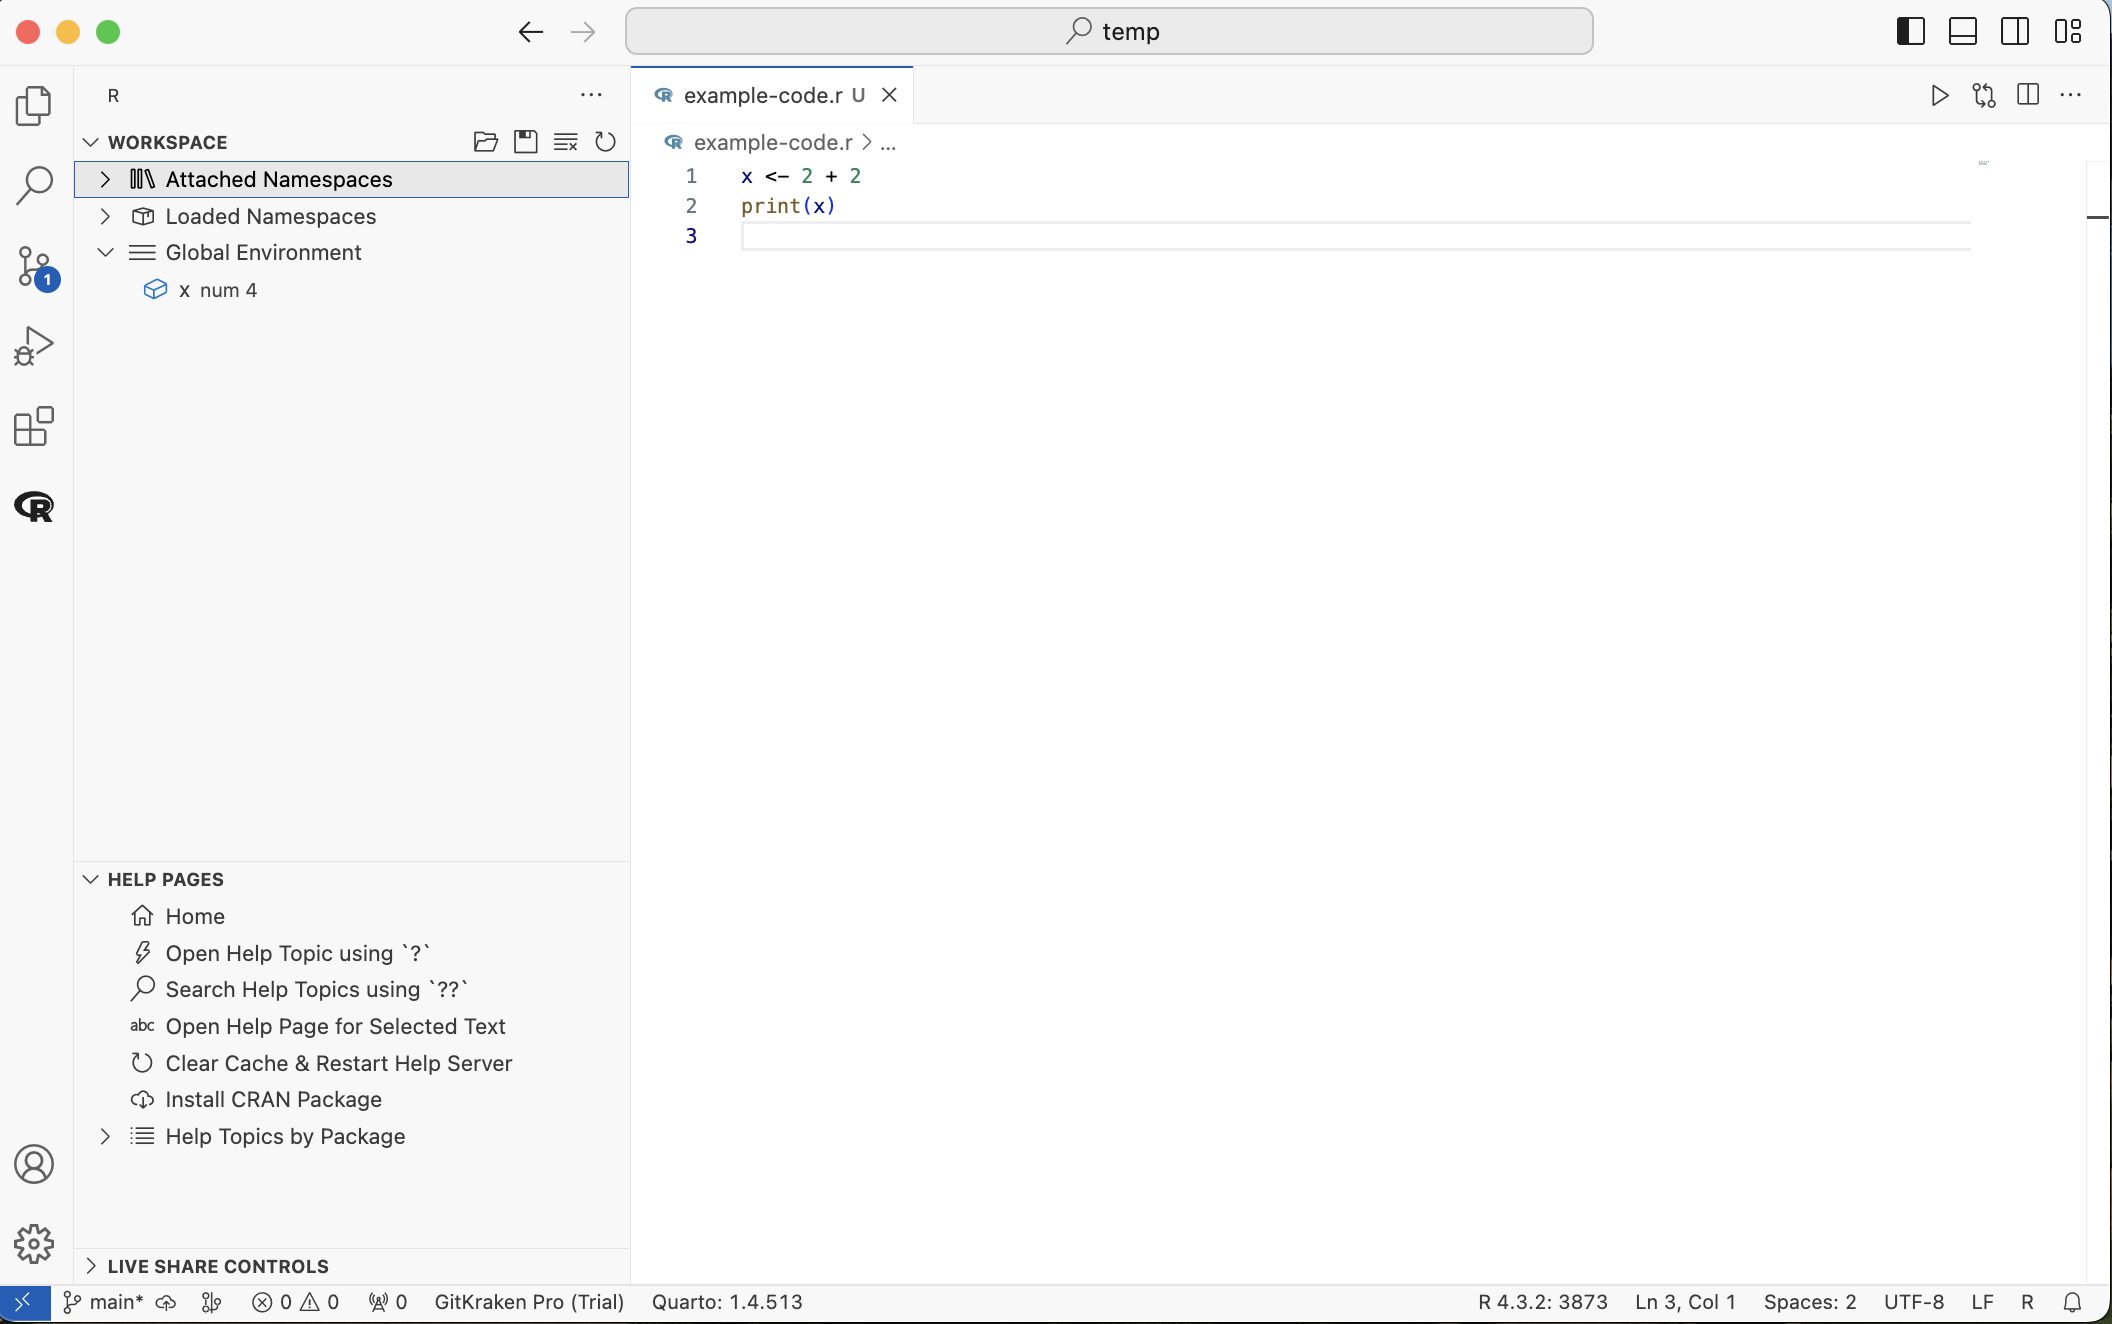Open the R extension sidebar icon
This screenshot has height=1324, width=2112.
point(34,507)
